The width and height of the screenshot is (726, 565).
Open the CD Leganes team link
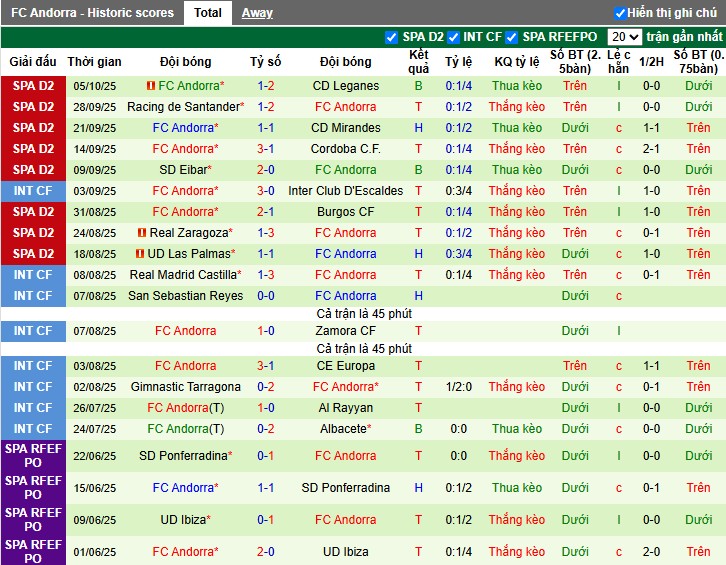coord(345,86)
